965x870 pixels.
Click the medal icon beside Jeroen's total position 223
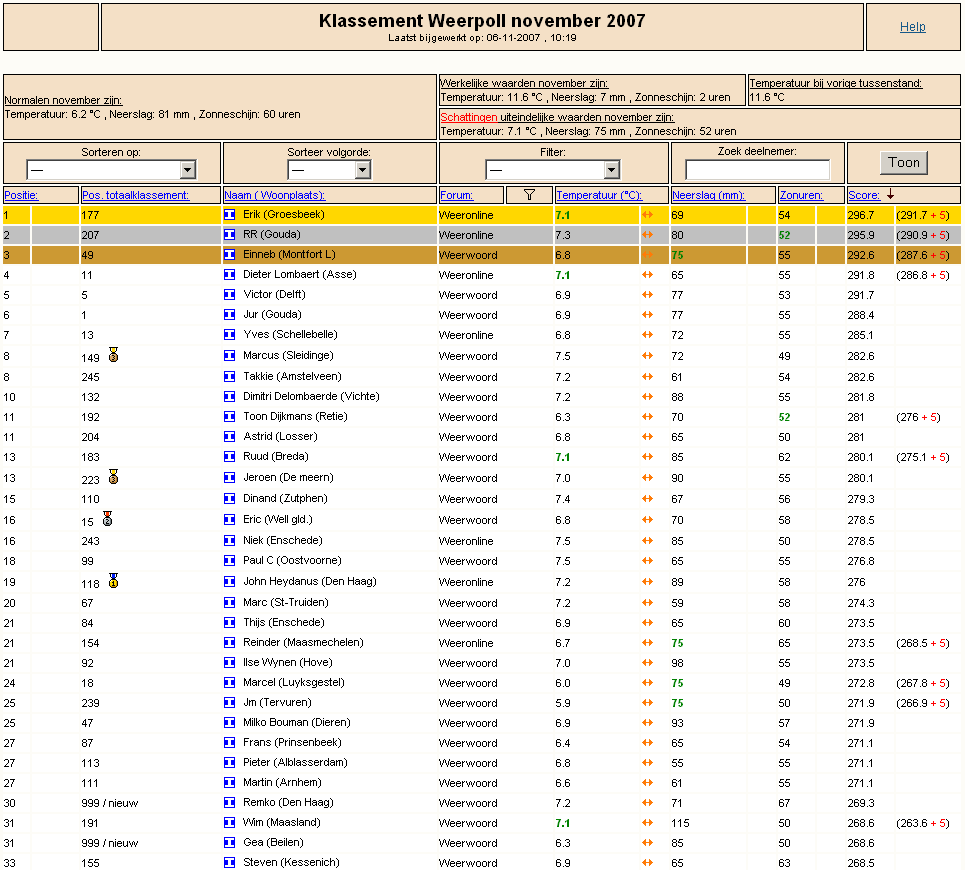113,476
